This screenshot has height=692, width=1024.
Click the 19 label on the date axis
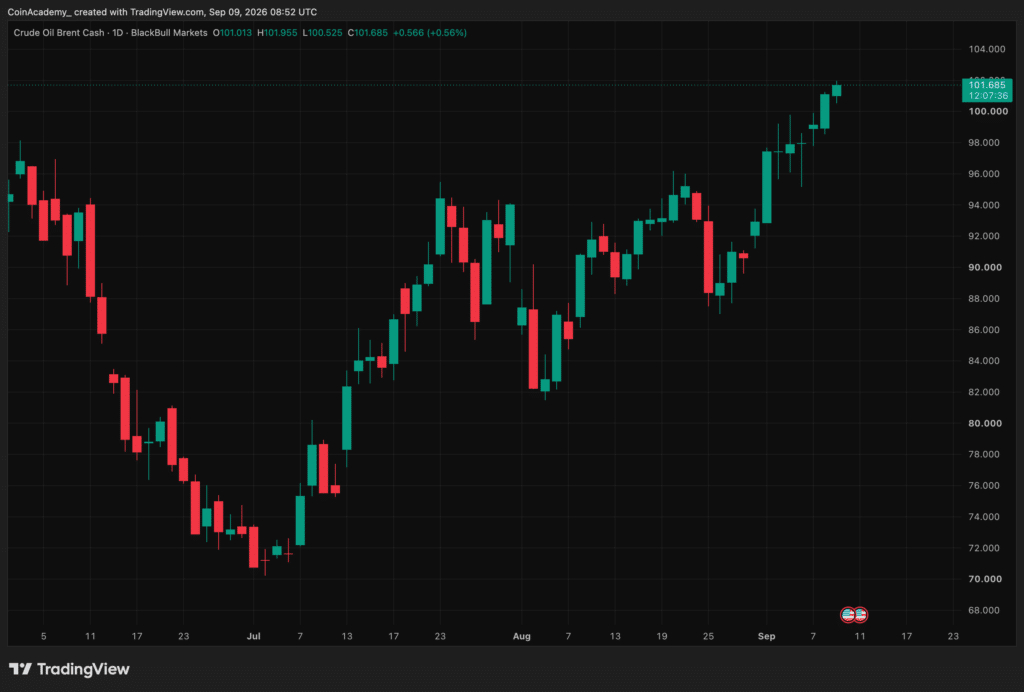click(662, 636)
